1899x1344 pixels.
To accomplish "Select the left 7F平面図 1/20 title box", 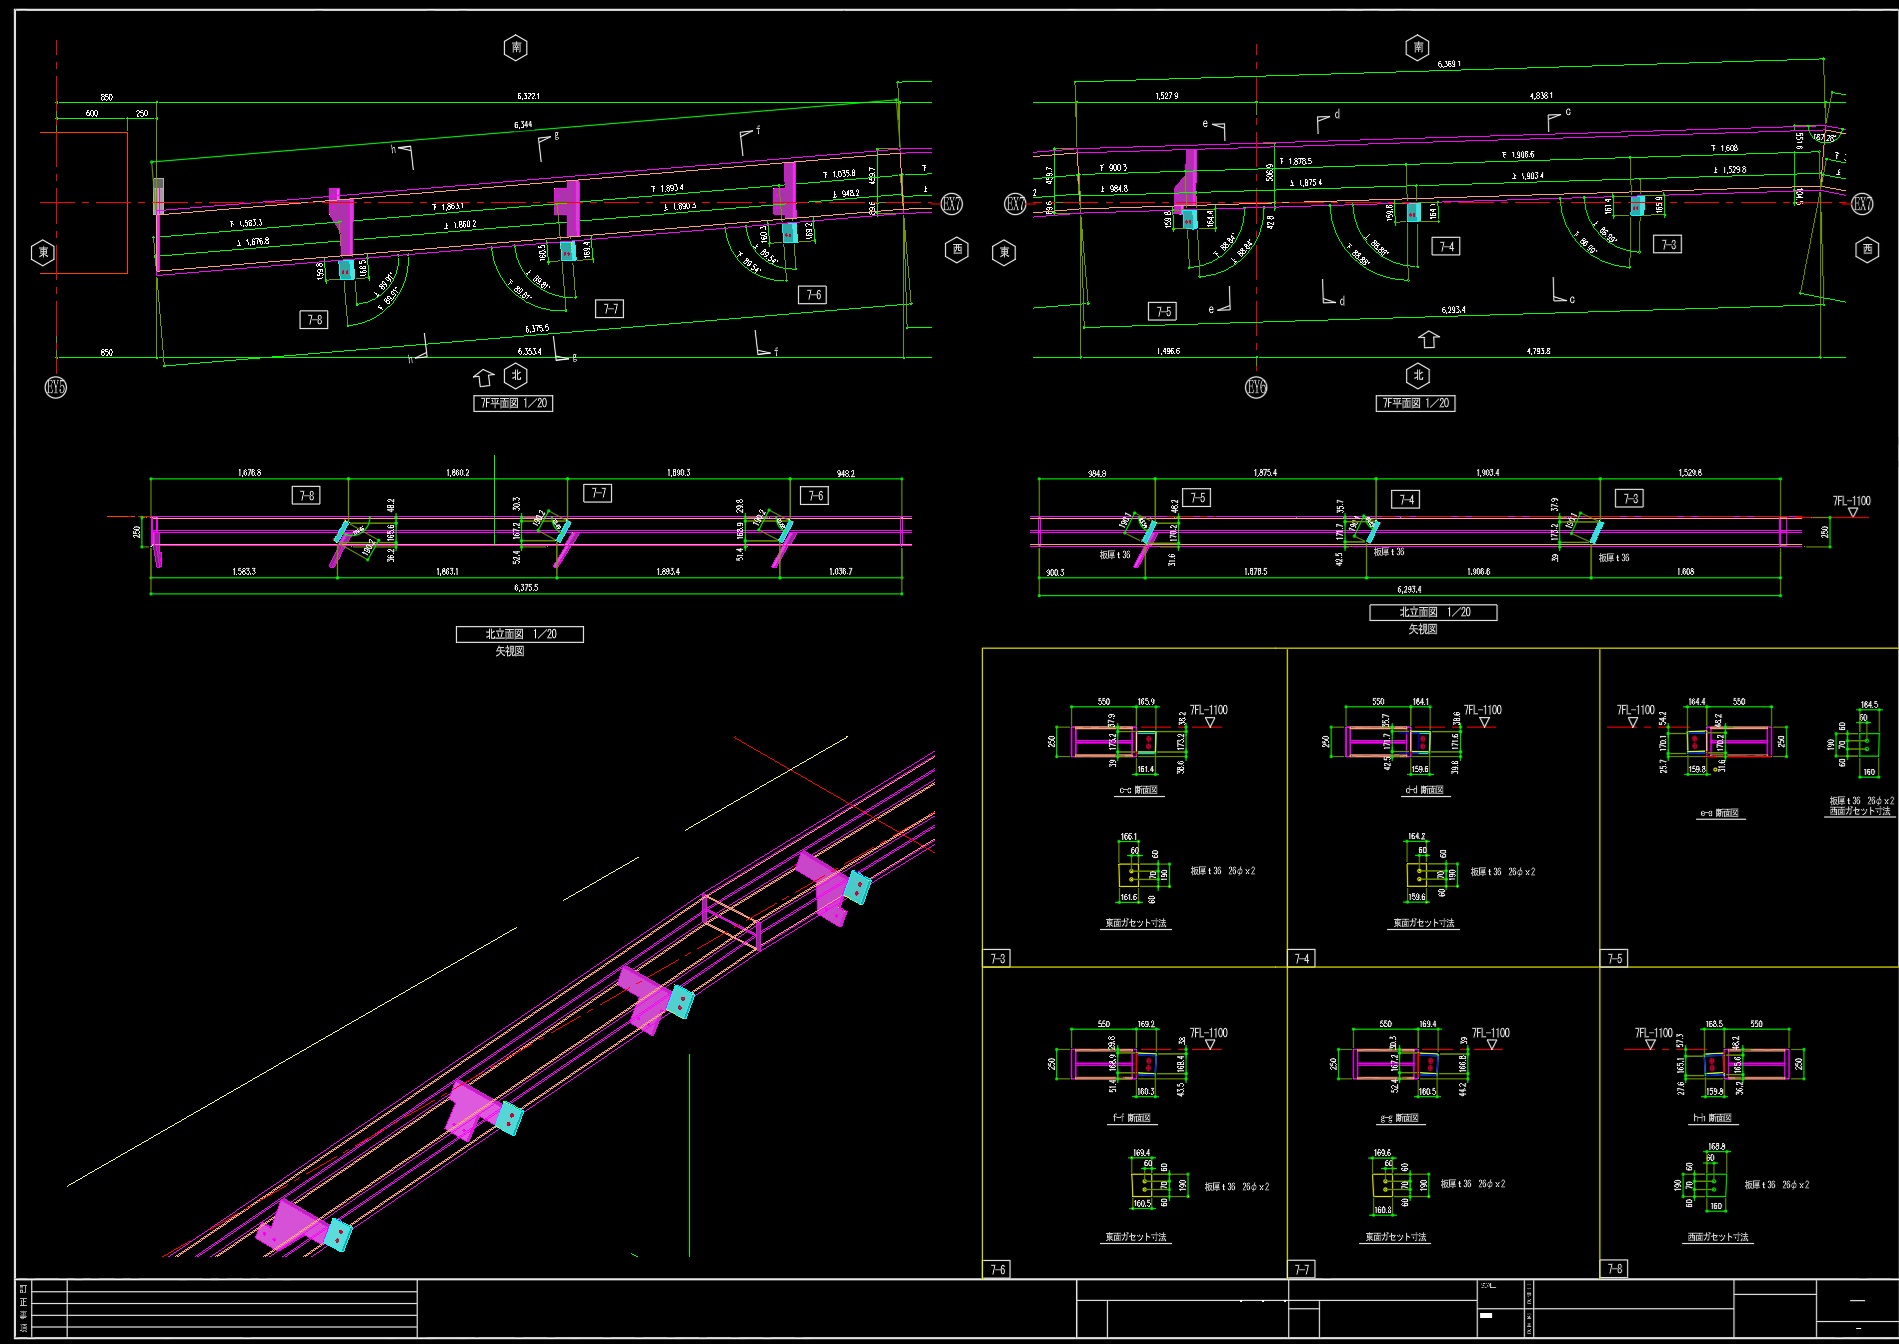I will [x=513, y=403].
